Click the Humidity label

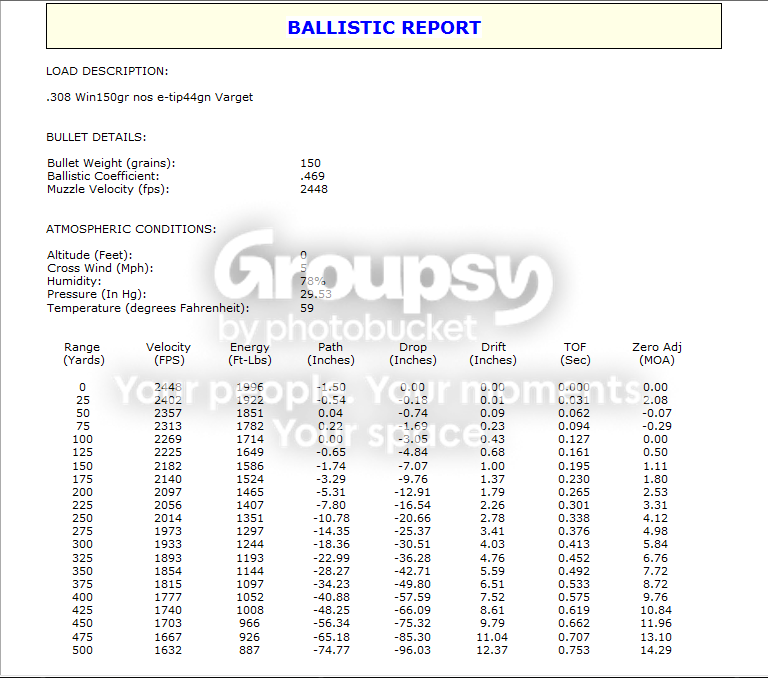tap(74, 281)
